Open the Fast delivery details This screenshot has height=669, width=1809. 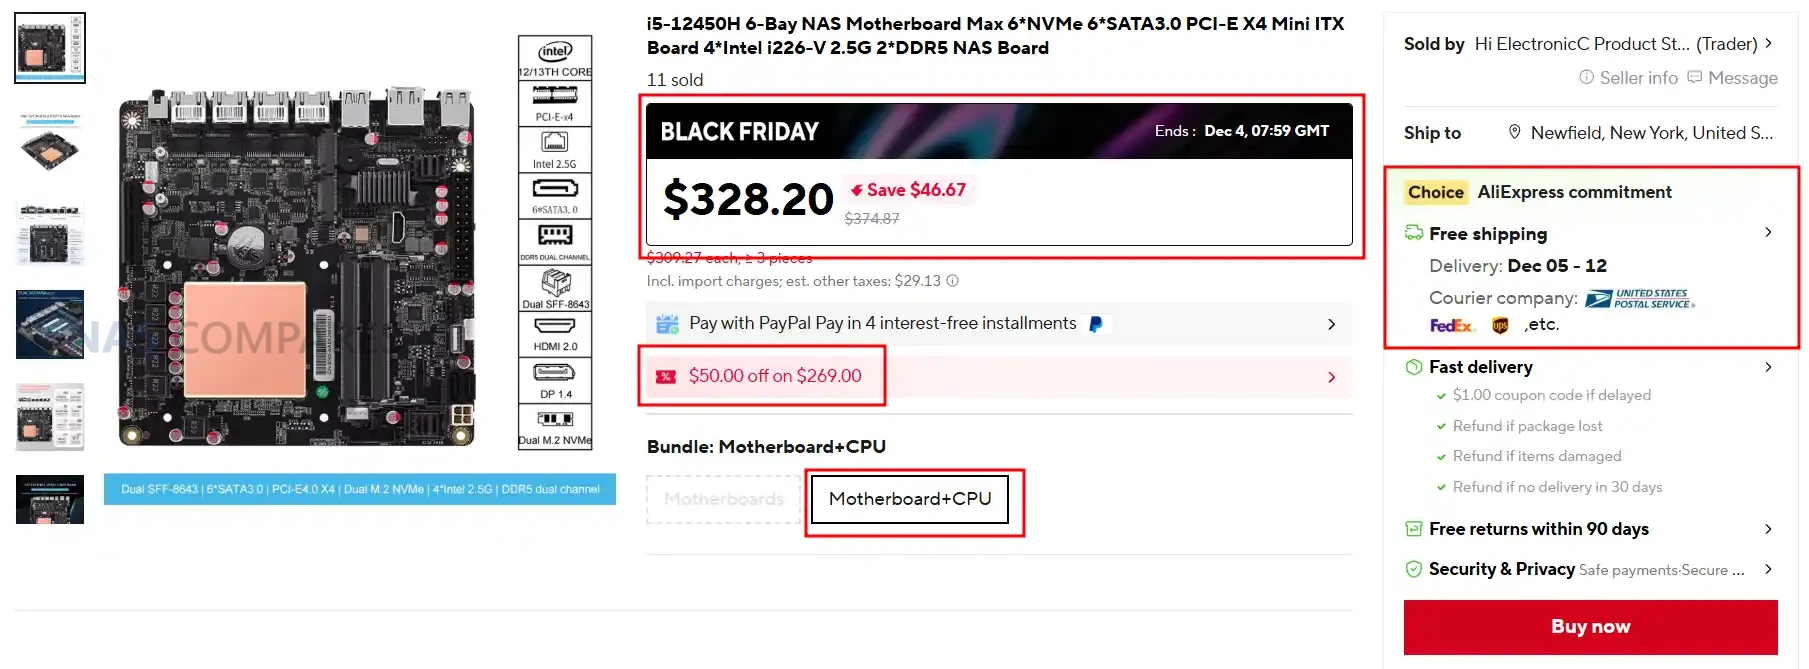coord(1768,367)
